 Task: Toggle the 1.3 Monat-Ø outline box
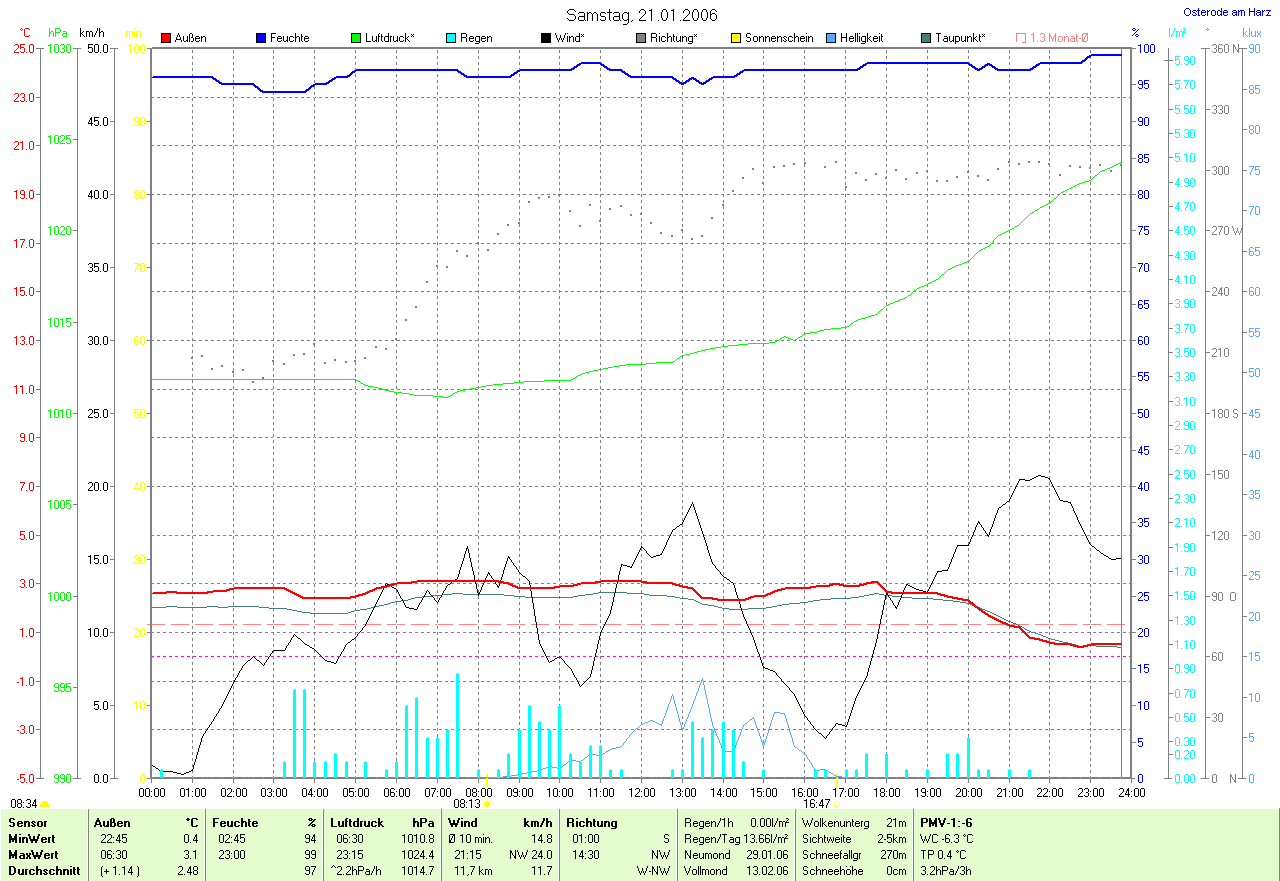[x=1021, y=38]
